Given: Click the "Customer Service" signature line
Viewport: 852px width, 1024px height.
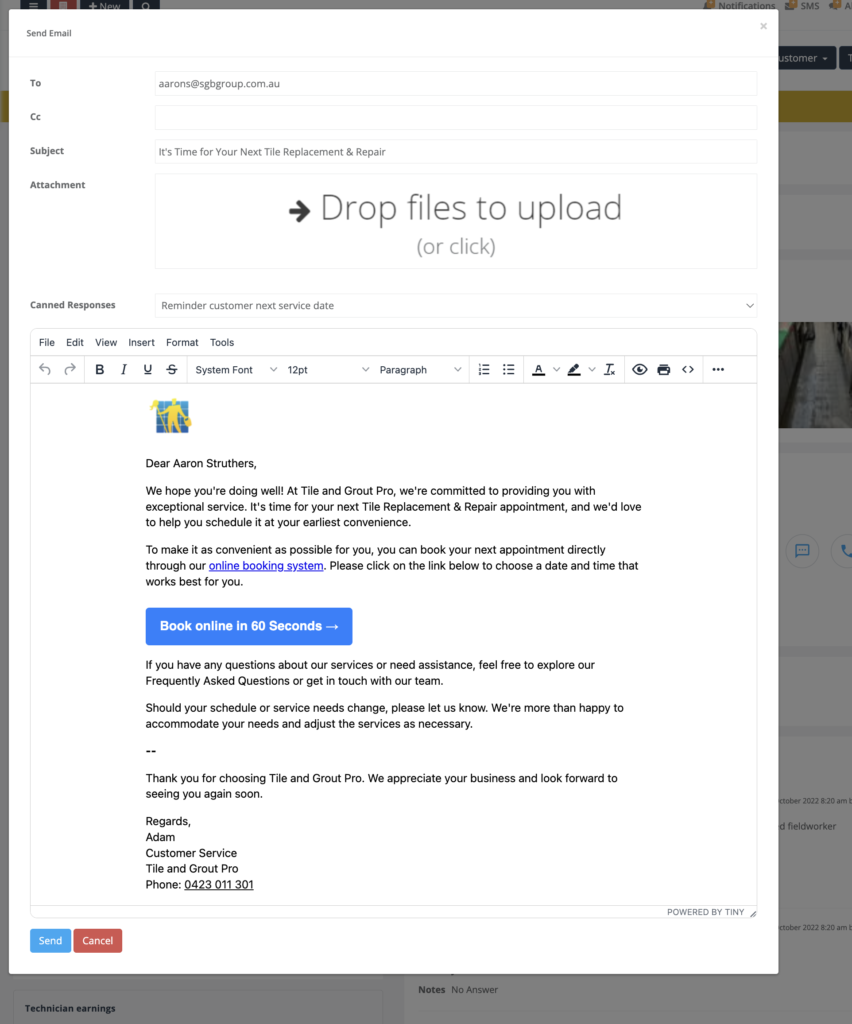Looking at the screenshot, I should tap(191, 853).
